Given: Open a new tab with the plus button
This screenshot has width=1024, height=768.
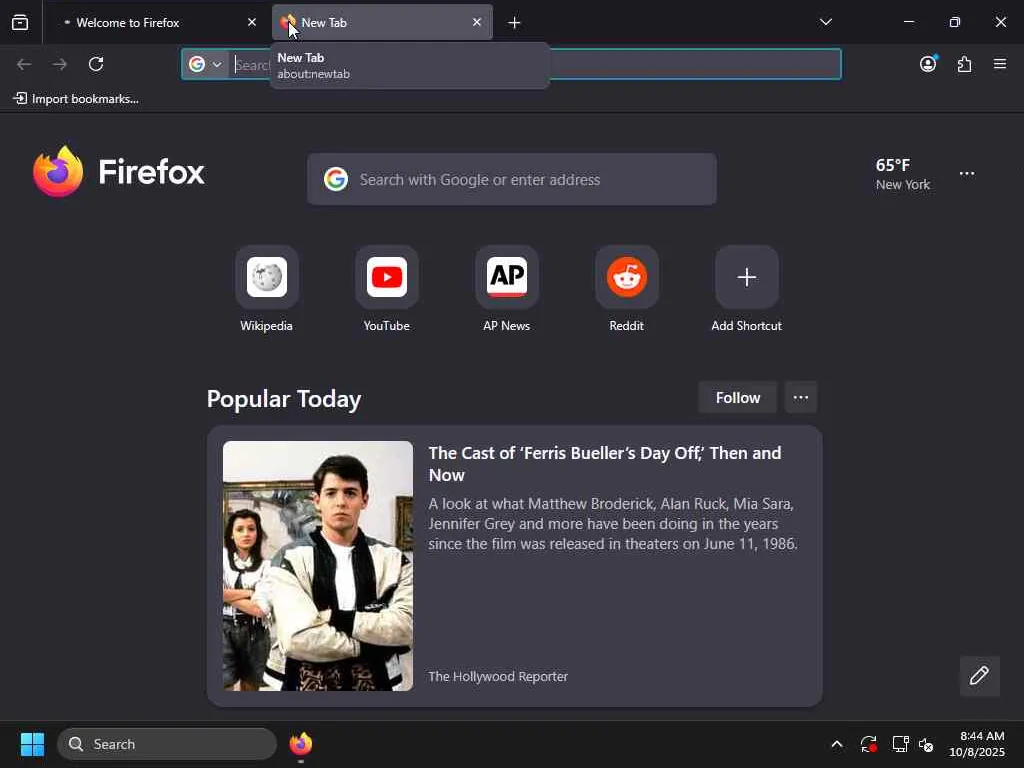Looking at the screenshot, I should [515, 23].
